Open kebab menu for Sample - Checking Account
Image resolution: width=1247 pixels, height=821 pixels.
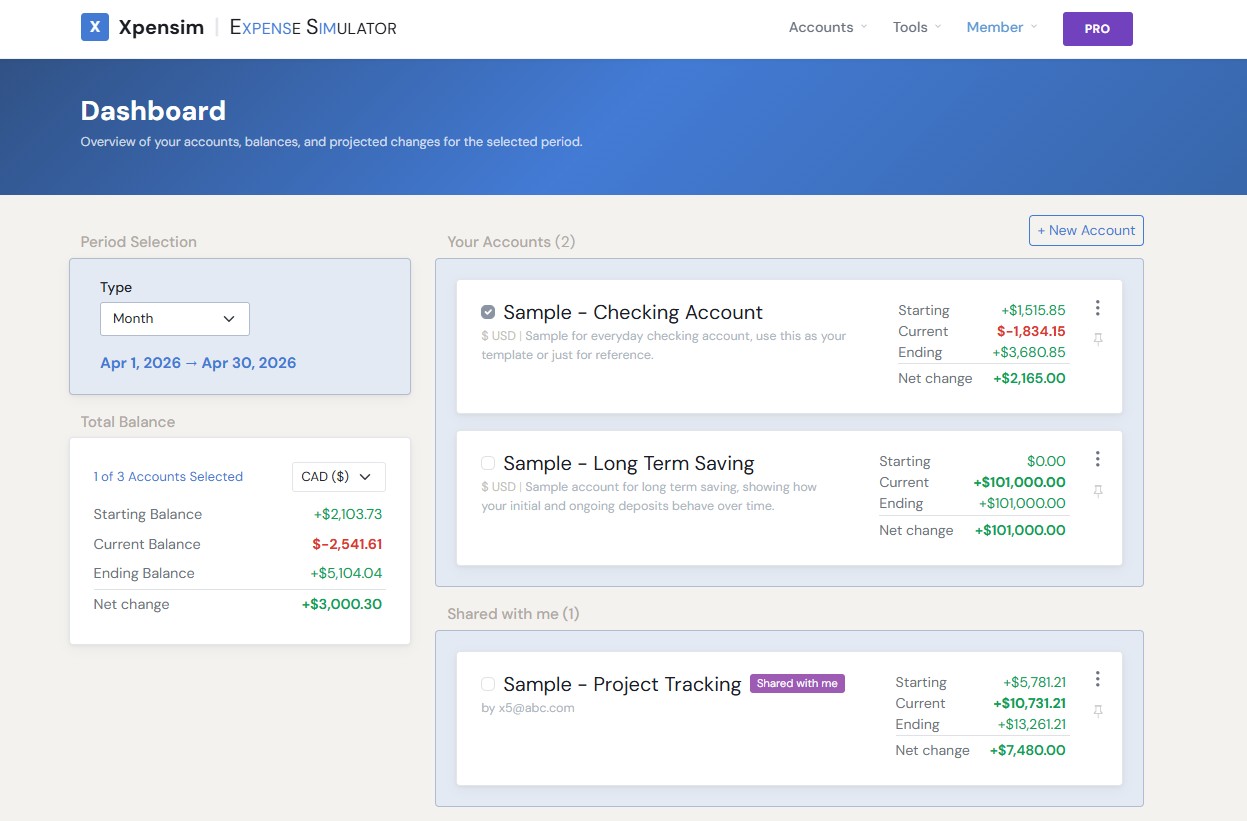click(x=1097, y=308)
